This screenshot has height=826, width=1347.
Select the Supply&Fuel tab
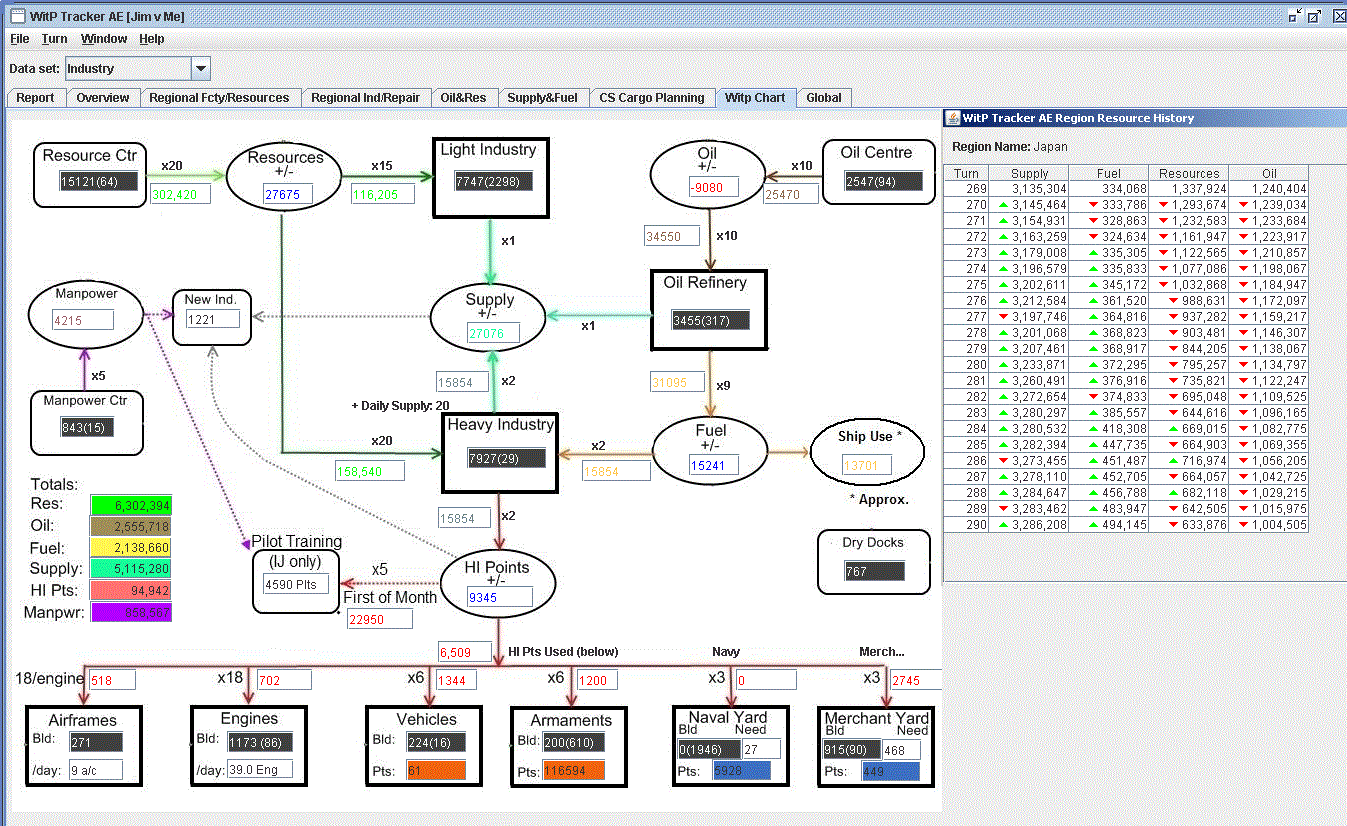click(x=542, y=98)
